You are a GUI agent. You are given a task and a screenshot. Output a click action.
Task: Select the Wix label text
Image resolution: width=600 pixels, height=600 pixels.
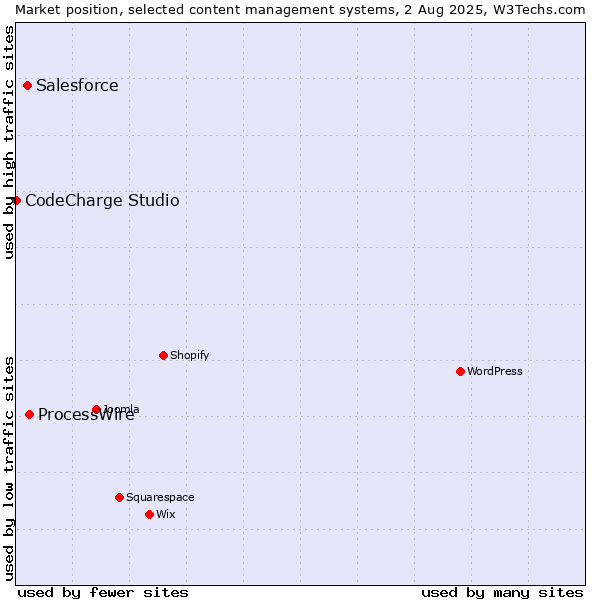coord(166,514)
